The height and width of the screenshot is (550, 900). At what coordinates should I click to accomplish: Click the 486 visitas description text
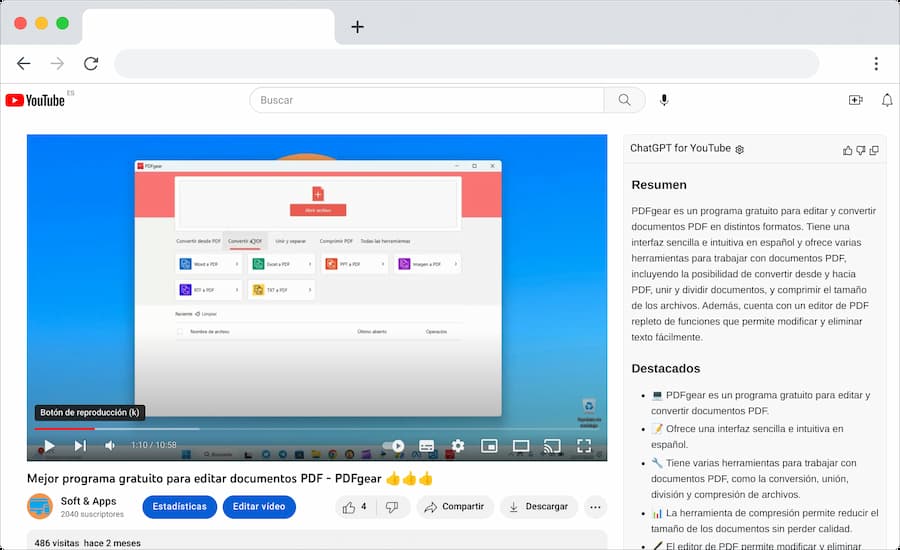pos(87,543)
